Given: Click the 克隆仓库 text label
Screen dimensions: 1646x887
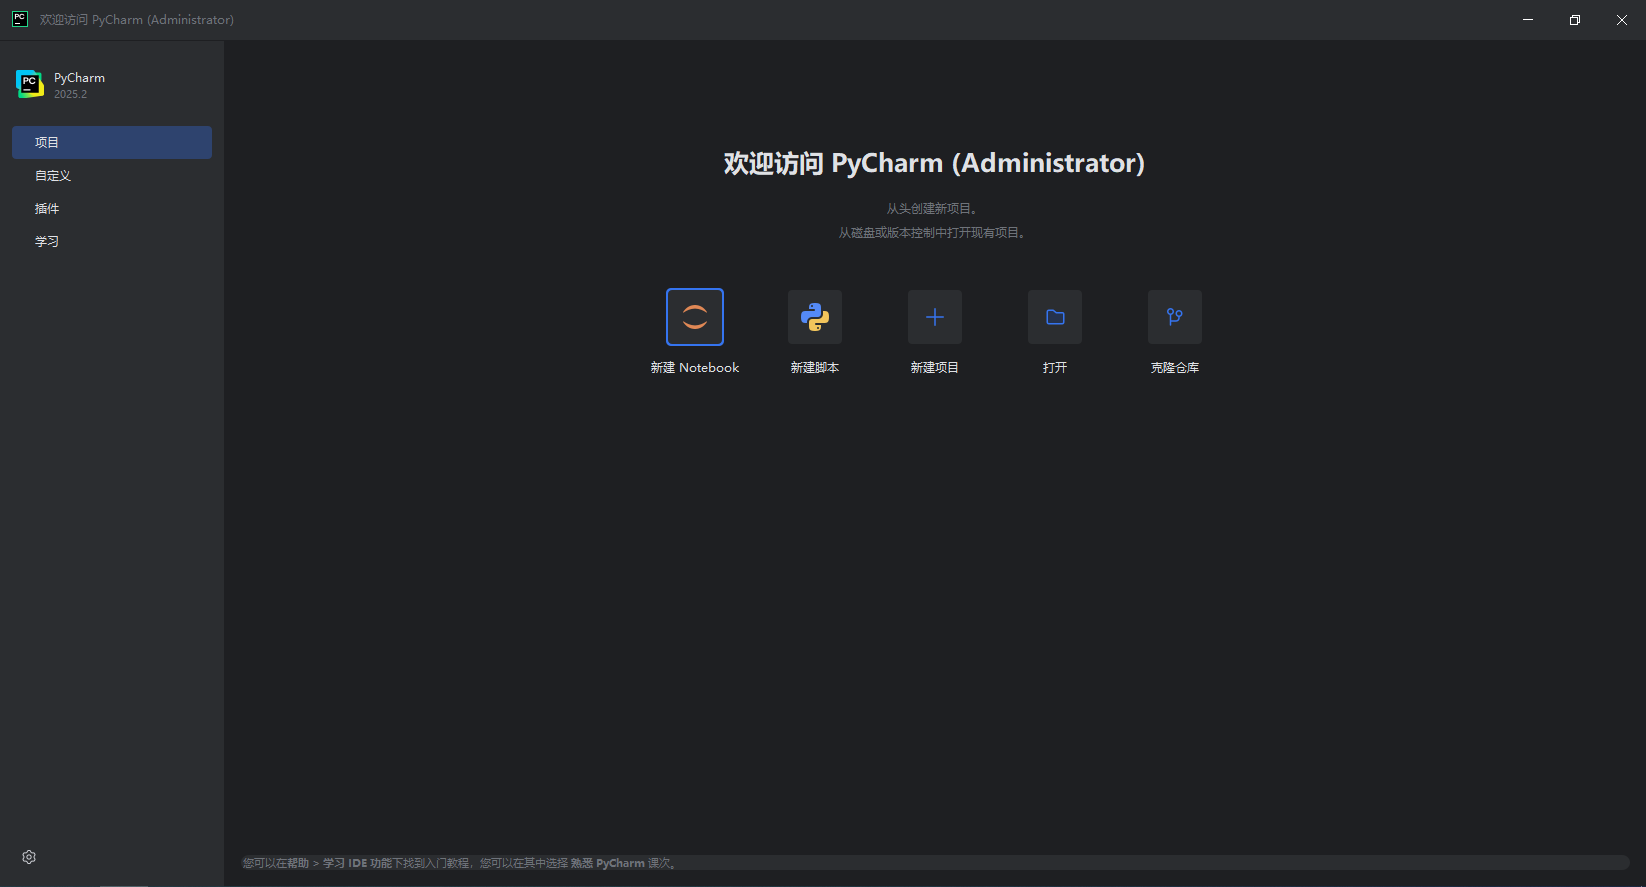Looking at the screenshot, I should point(1175,368).
